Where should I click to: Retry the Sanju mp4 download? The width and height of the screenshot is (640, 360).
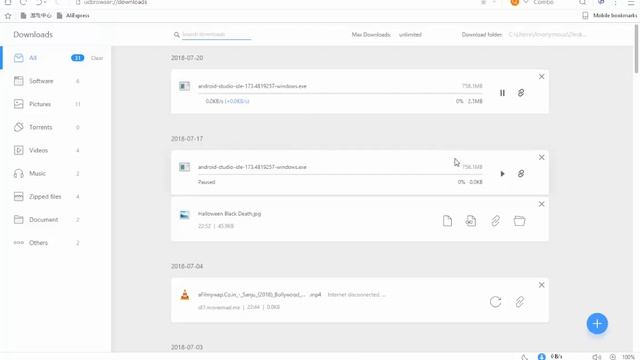click(495, 302)
